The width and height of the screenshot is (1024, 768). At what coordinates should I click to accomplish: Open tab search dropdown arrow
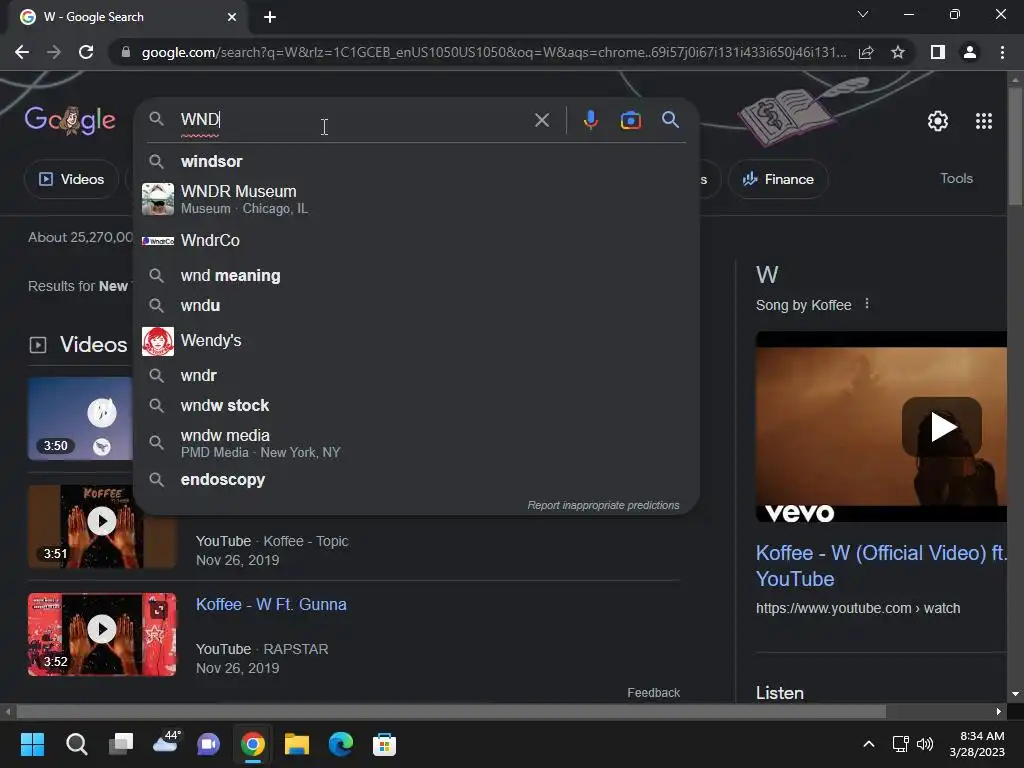863,14
